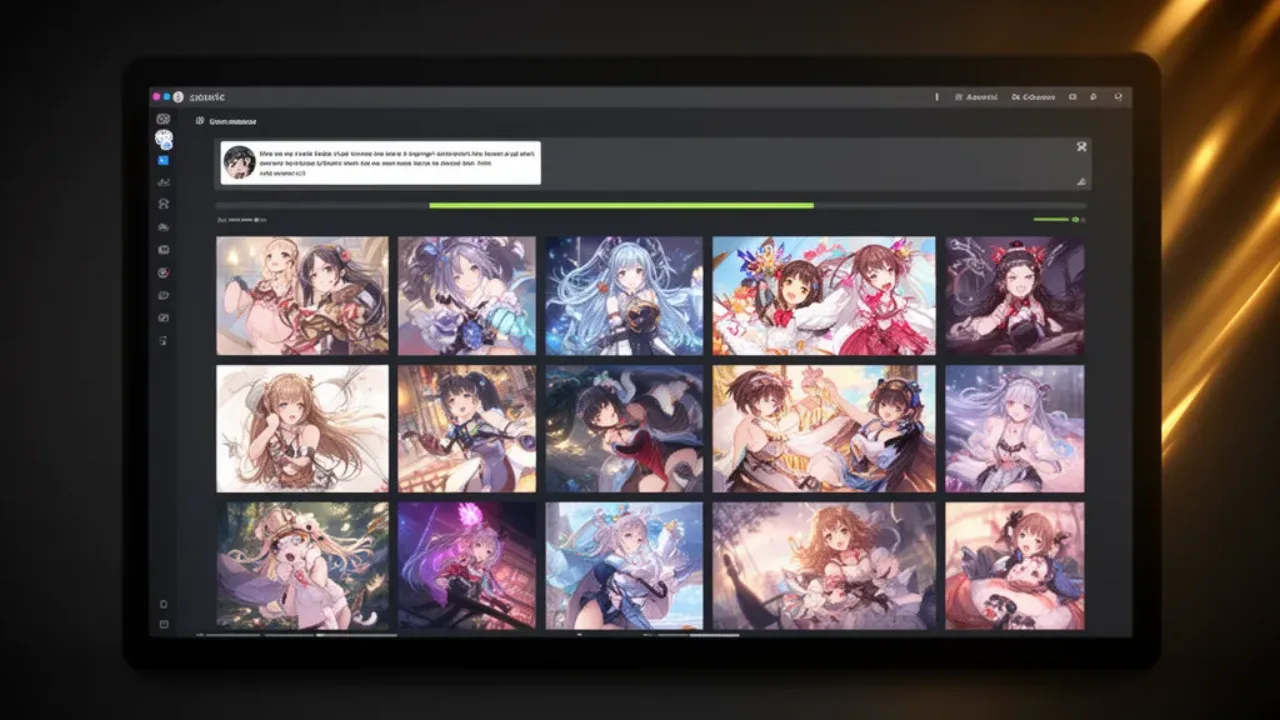1280x720 pixels.
Task: Open thumbnail of silver-haired girl under blue sky
Action: 625,566
